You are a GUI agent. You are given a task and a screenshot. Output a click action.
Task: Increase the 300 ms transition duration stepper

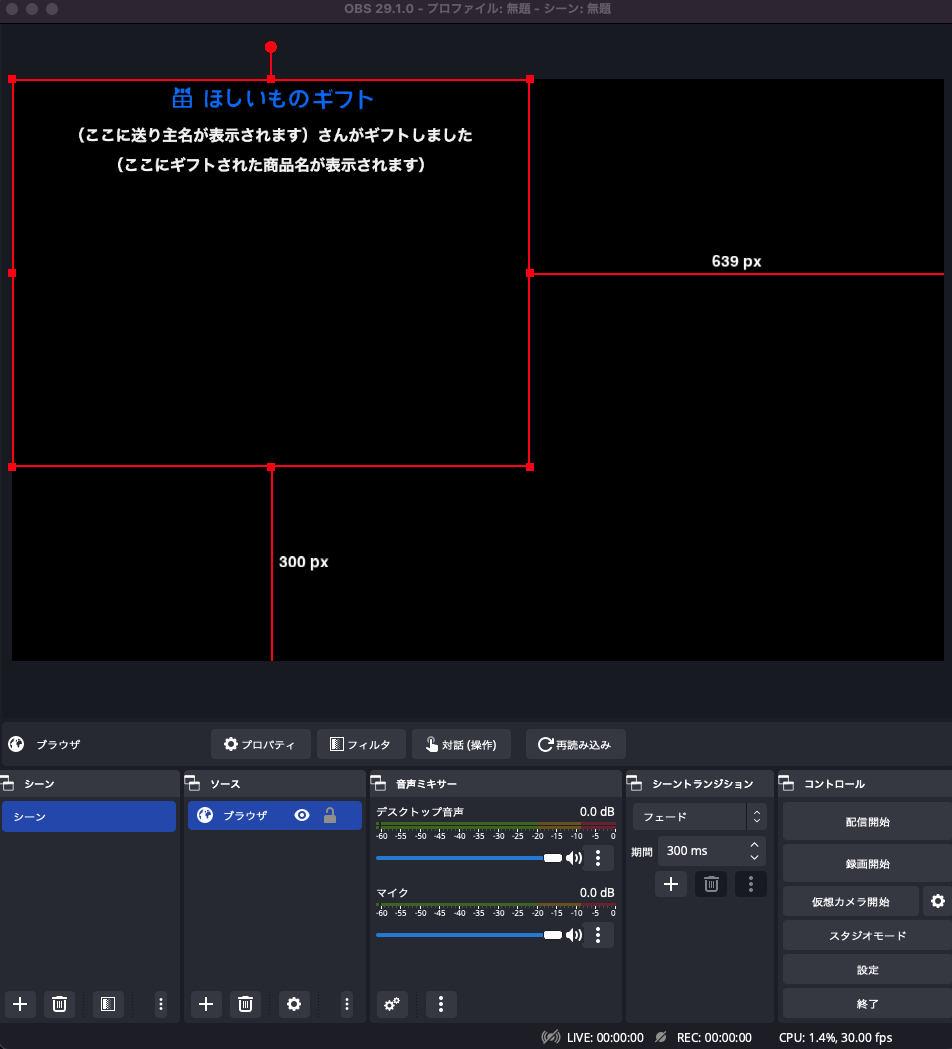click(755, 845)
